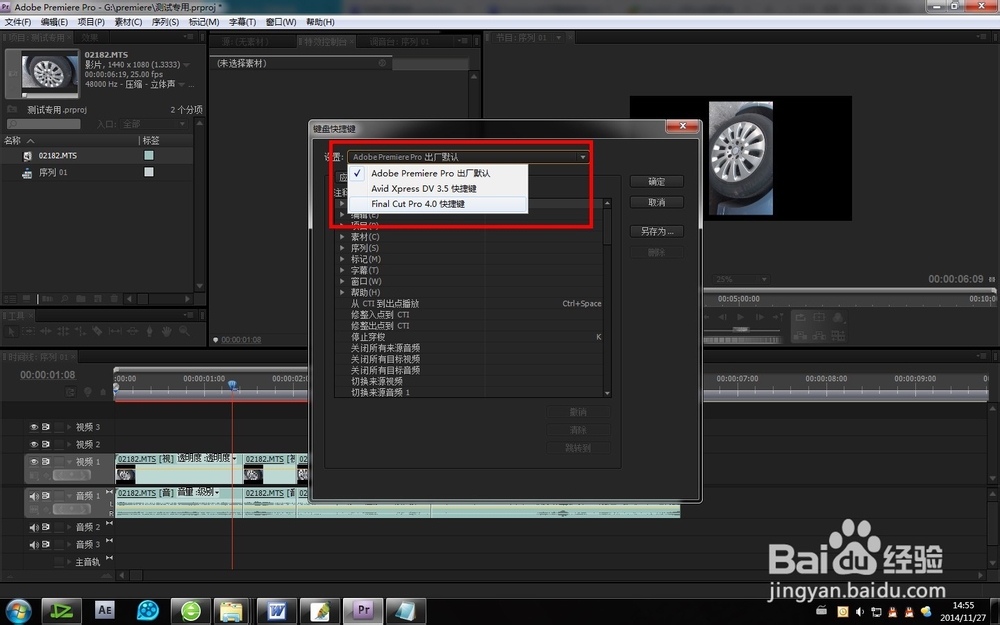Switch project panel to icon view
Viewport: 1000px width, 625px height.
pos(26,298)
